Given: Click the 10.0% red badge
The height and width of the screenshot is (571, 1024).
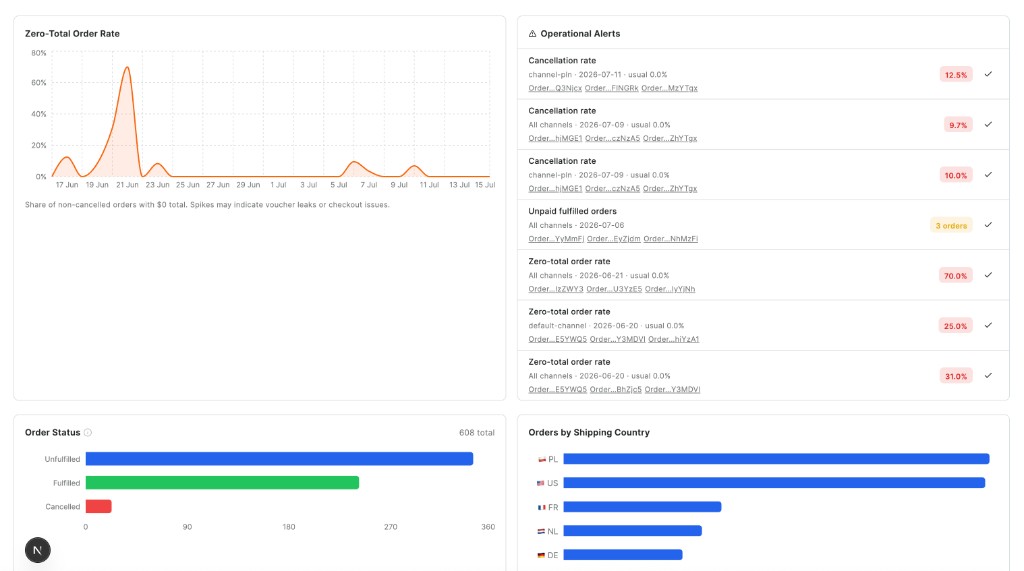Looking at the screenshot, I should [x=956, y=175].
